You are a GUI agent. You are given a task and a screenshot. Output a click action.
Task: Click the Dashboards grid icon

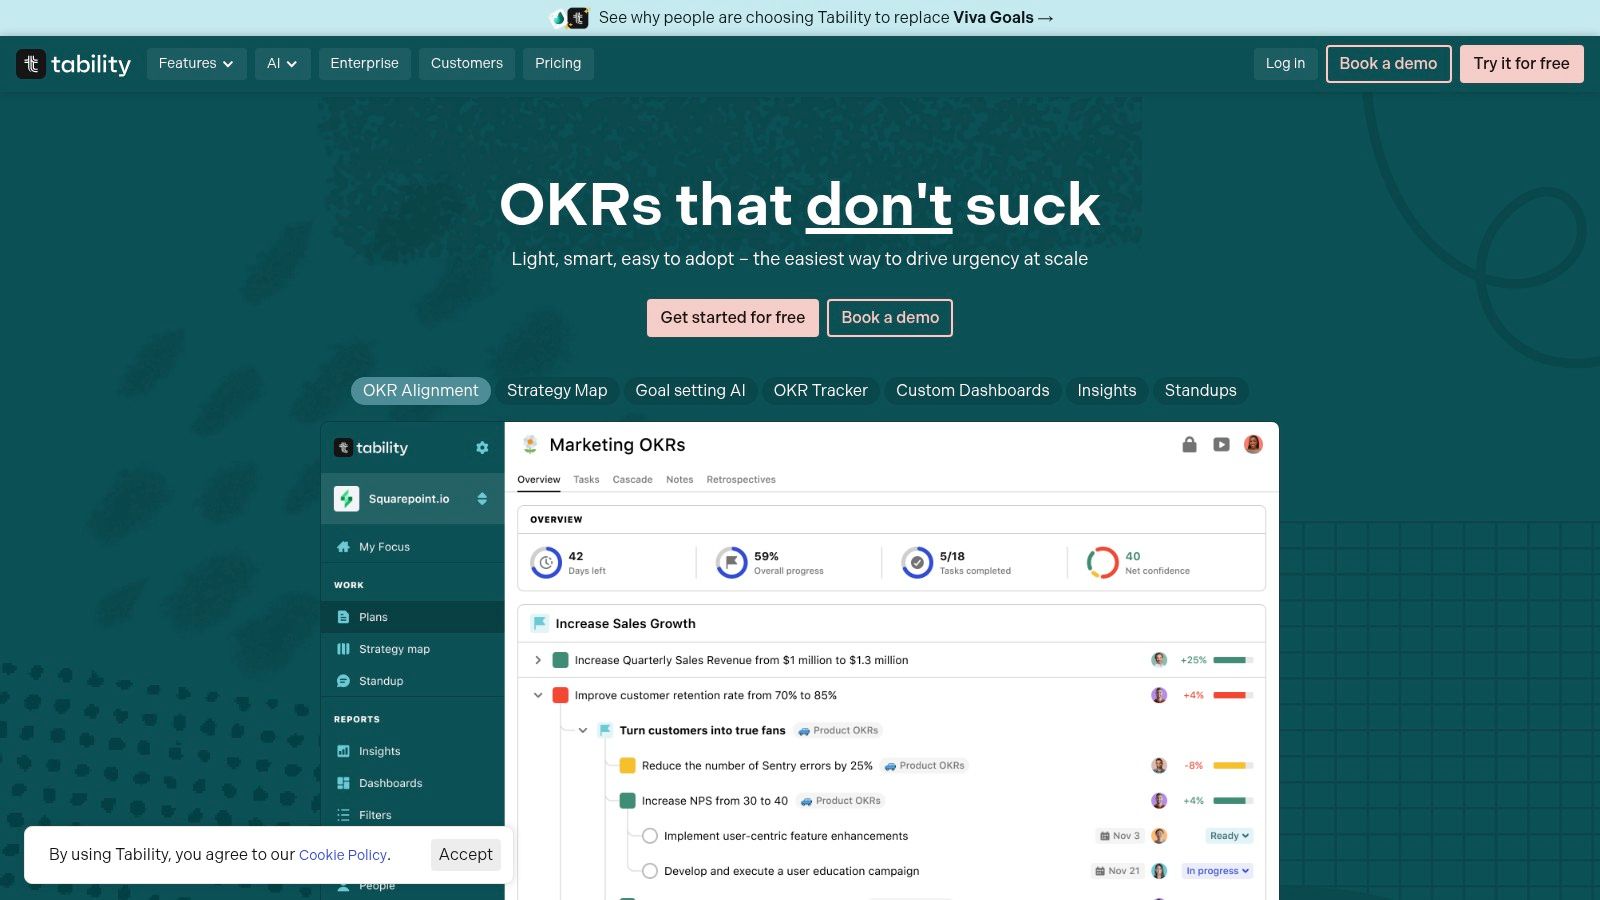343,783
